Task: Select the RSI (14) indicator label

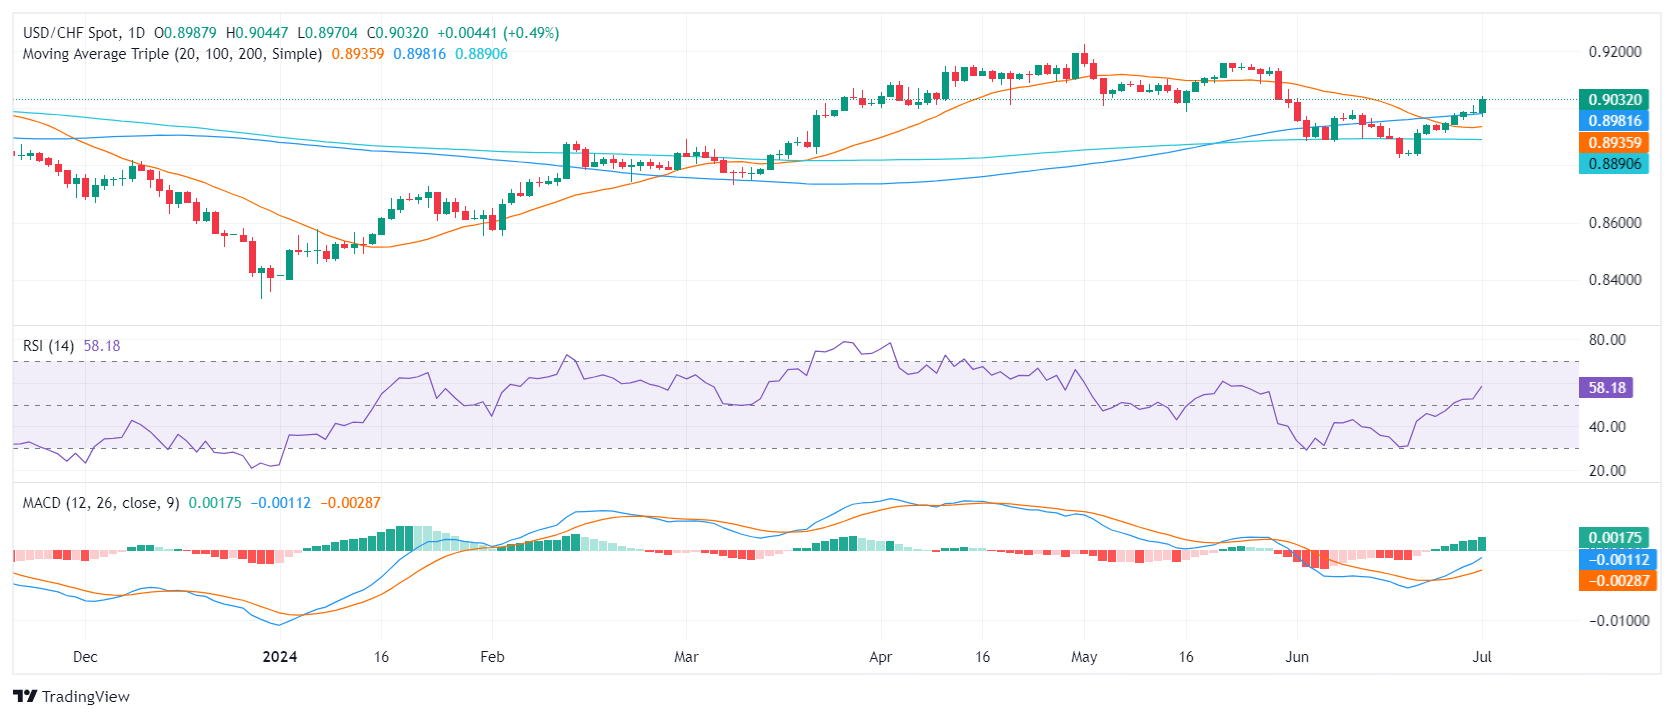Action: pos(48,346)
